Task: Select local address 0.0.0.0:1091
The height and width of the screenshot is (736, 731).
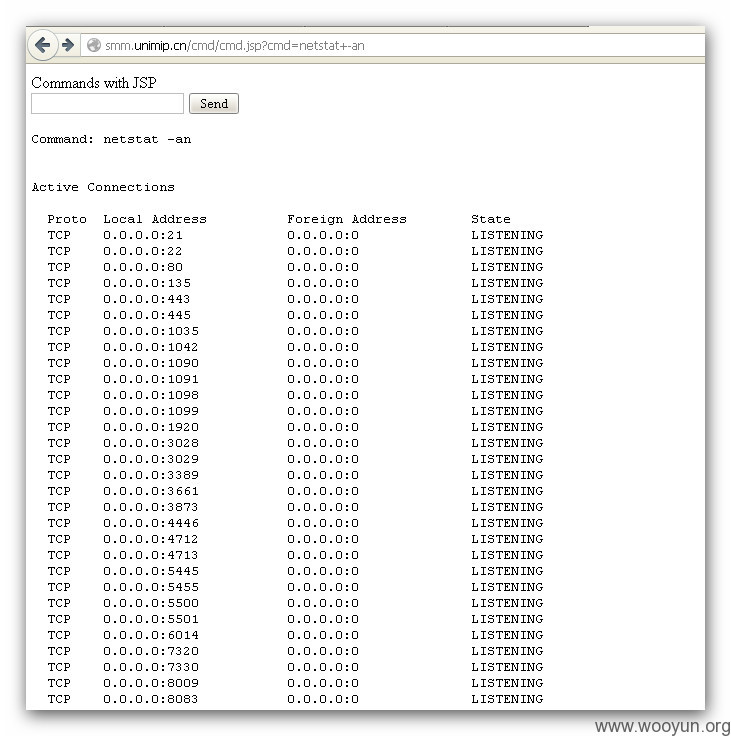Action: click(151, 379)
